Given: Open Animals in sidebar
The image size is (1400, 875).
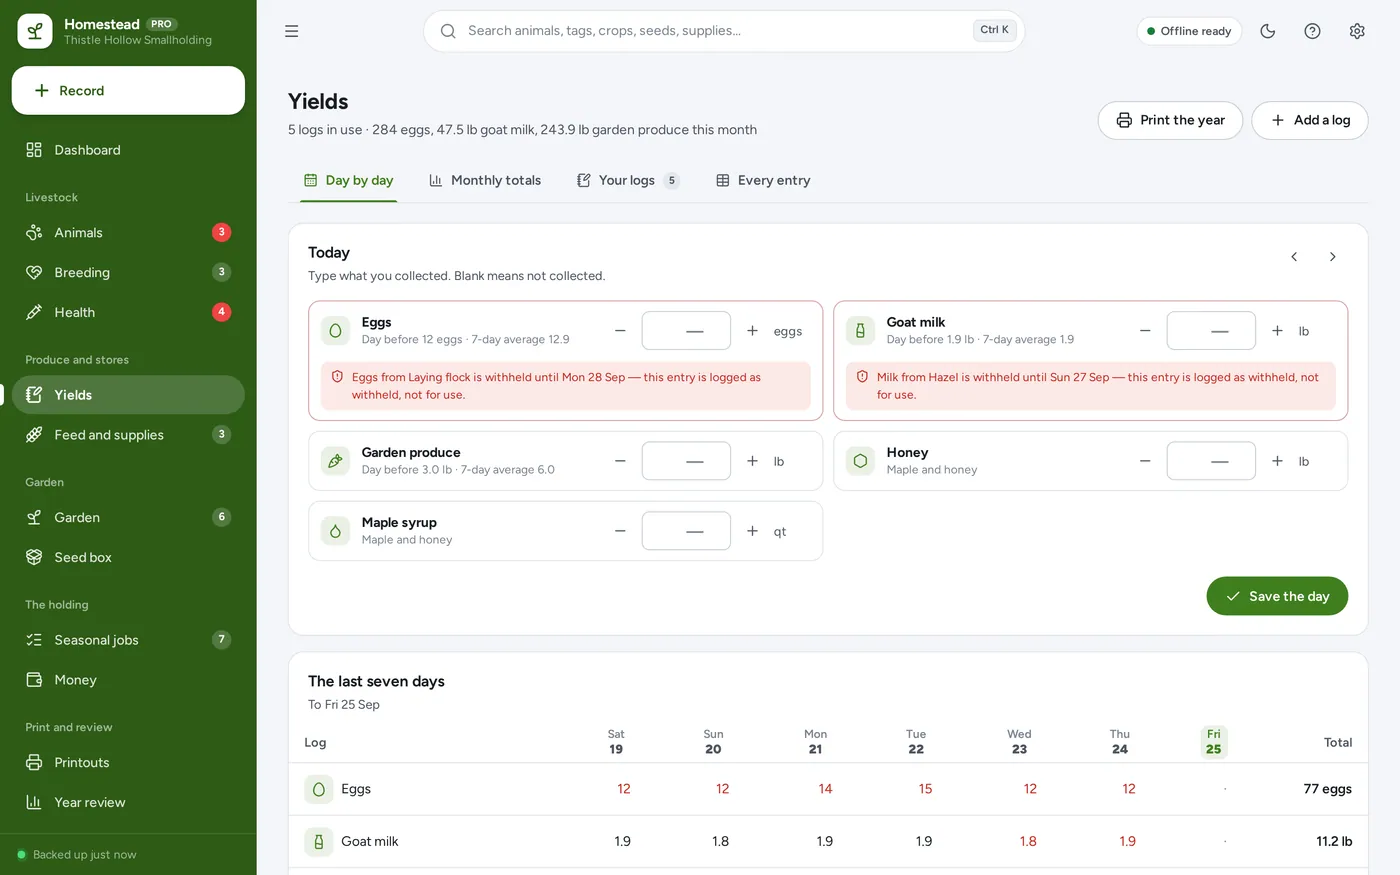Looking at the screenshot, I should (x=128, y=232).
